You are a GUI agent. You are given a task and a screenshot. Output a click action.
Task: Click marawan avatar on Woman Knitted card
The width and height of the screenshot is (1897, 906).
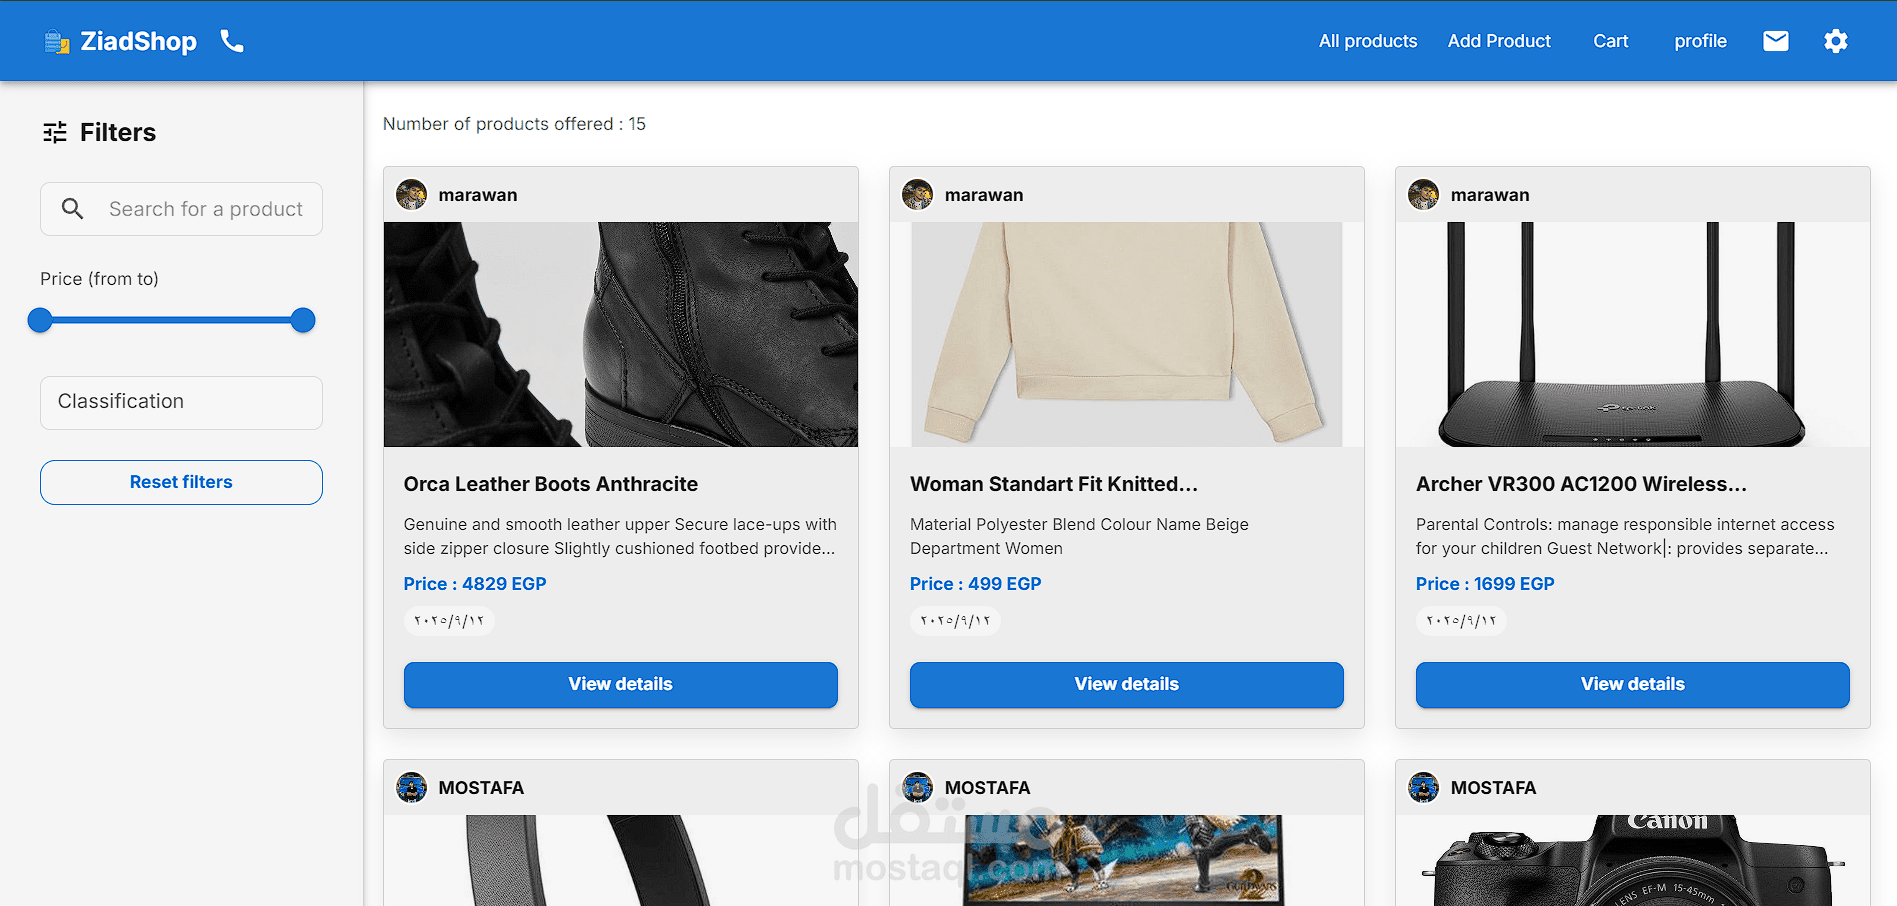coord(917,194)
